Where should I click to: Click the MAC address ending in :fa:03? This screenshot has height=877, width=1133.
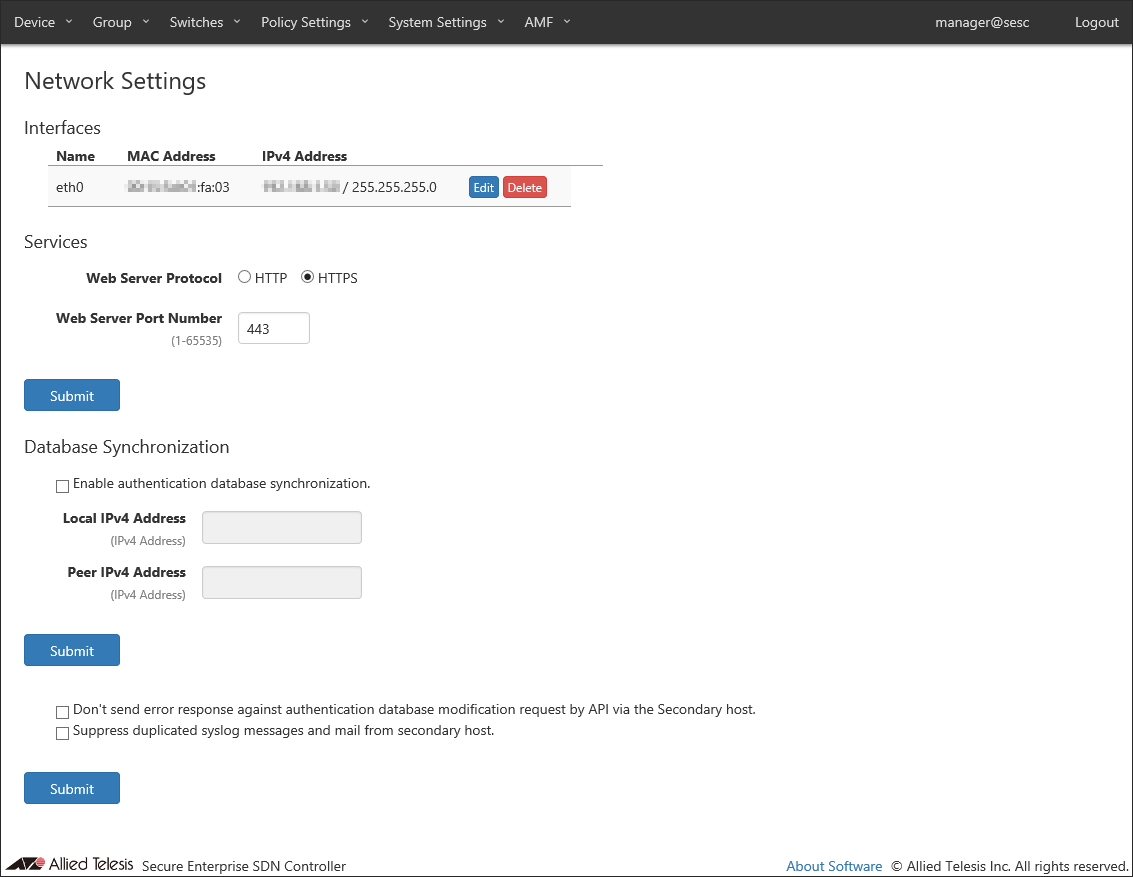coord(178,187)
